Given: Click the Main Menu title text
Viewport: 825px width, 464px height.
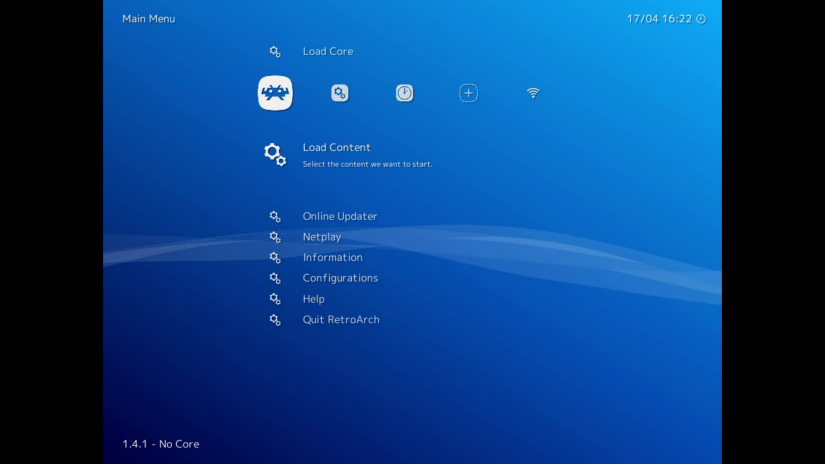Looking at the screenshot, I should (149, 19).
